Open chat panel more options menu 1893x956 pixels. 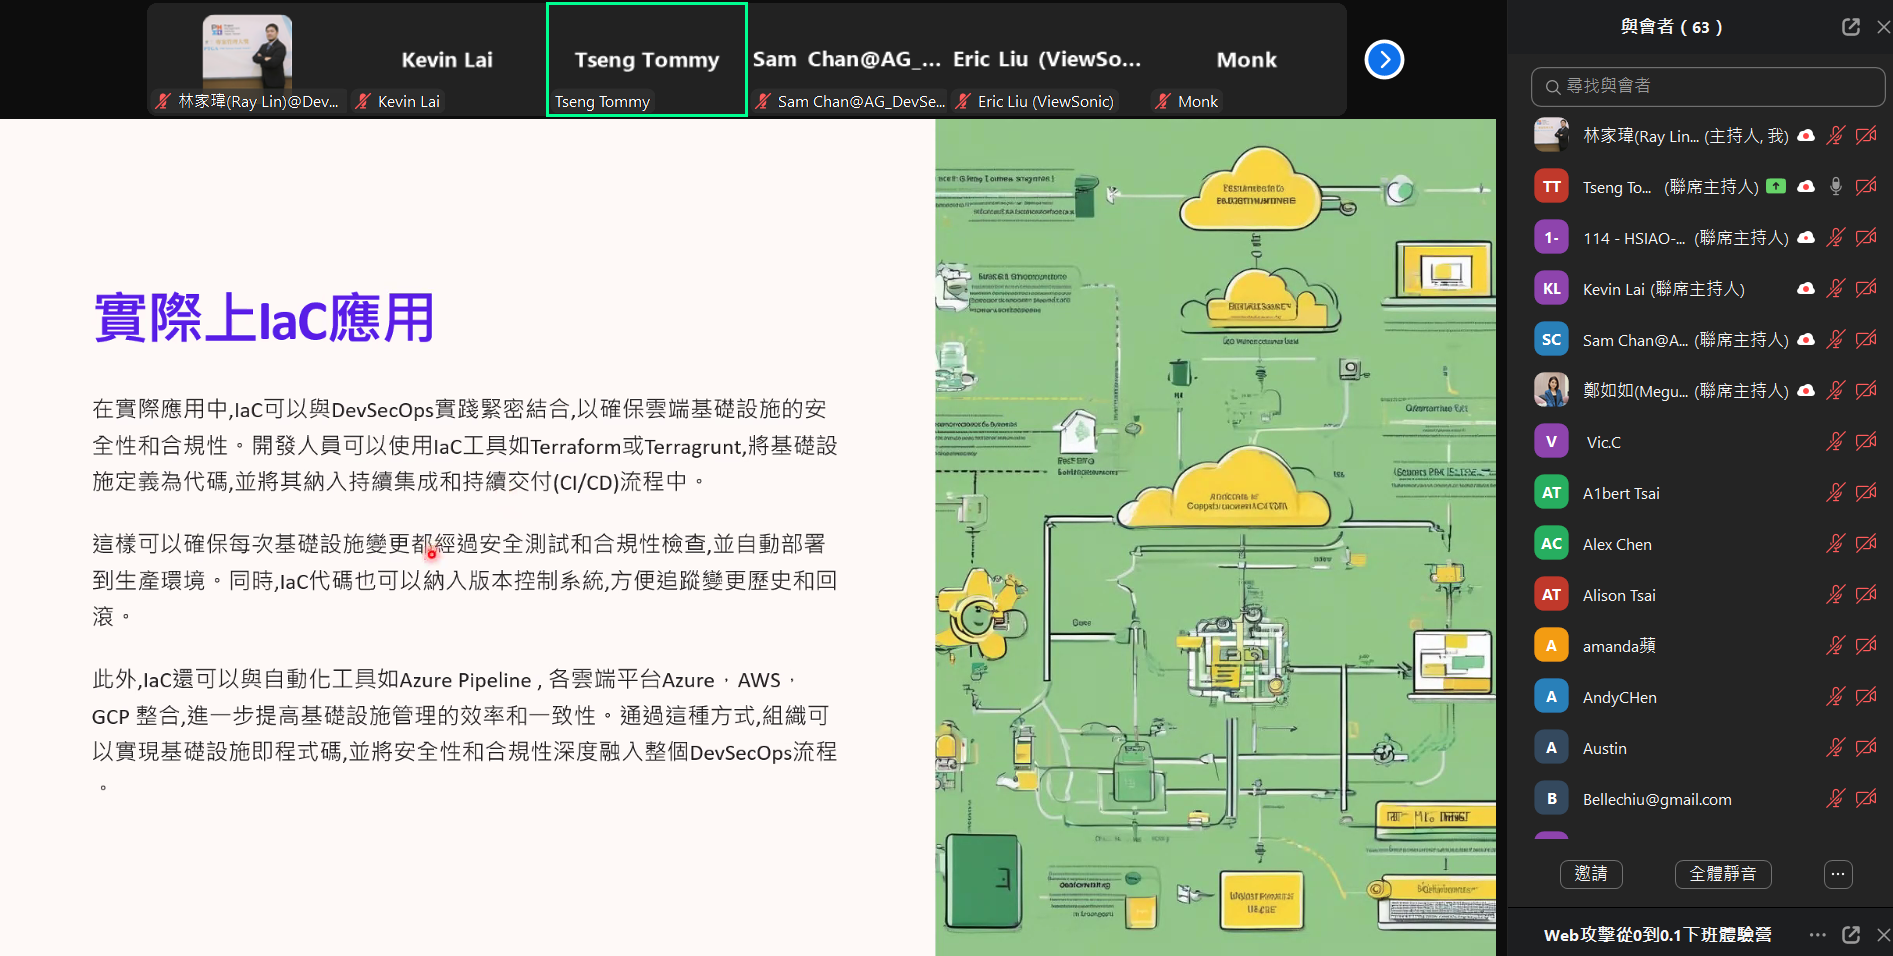pos(1817,934)
